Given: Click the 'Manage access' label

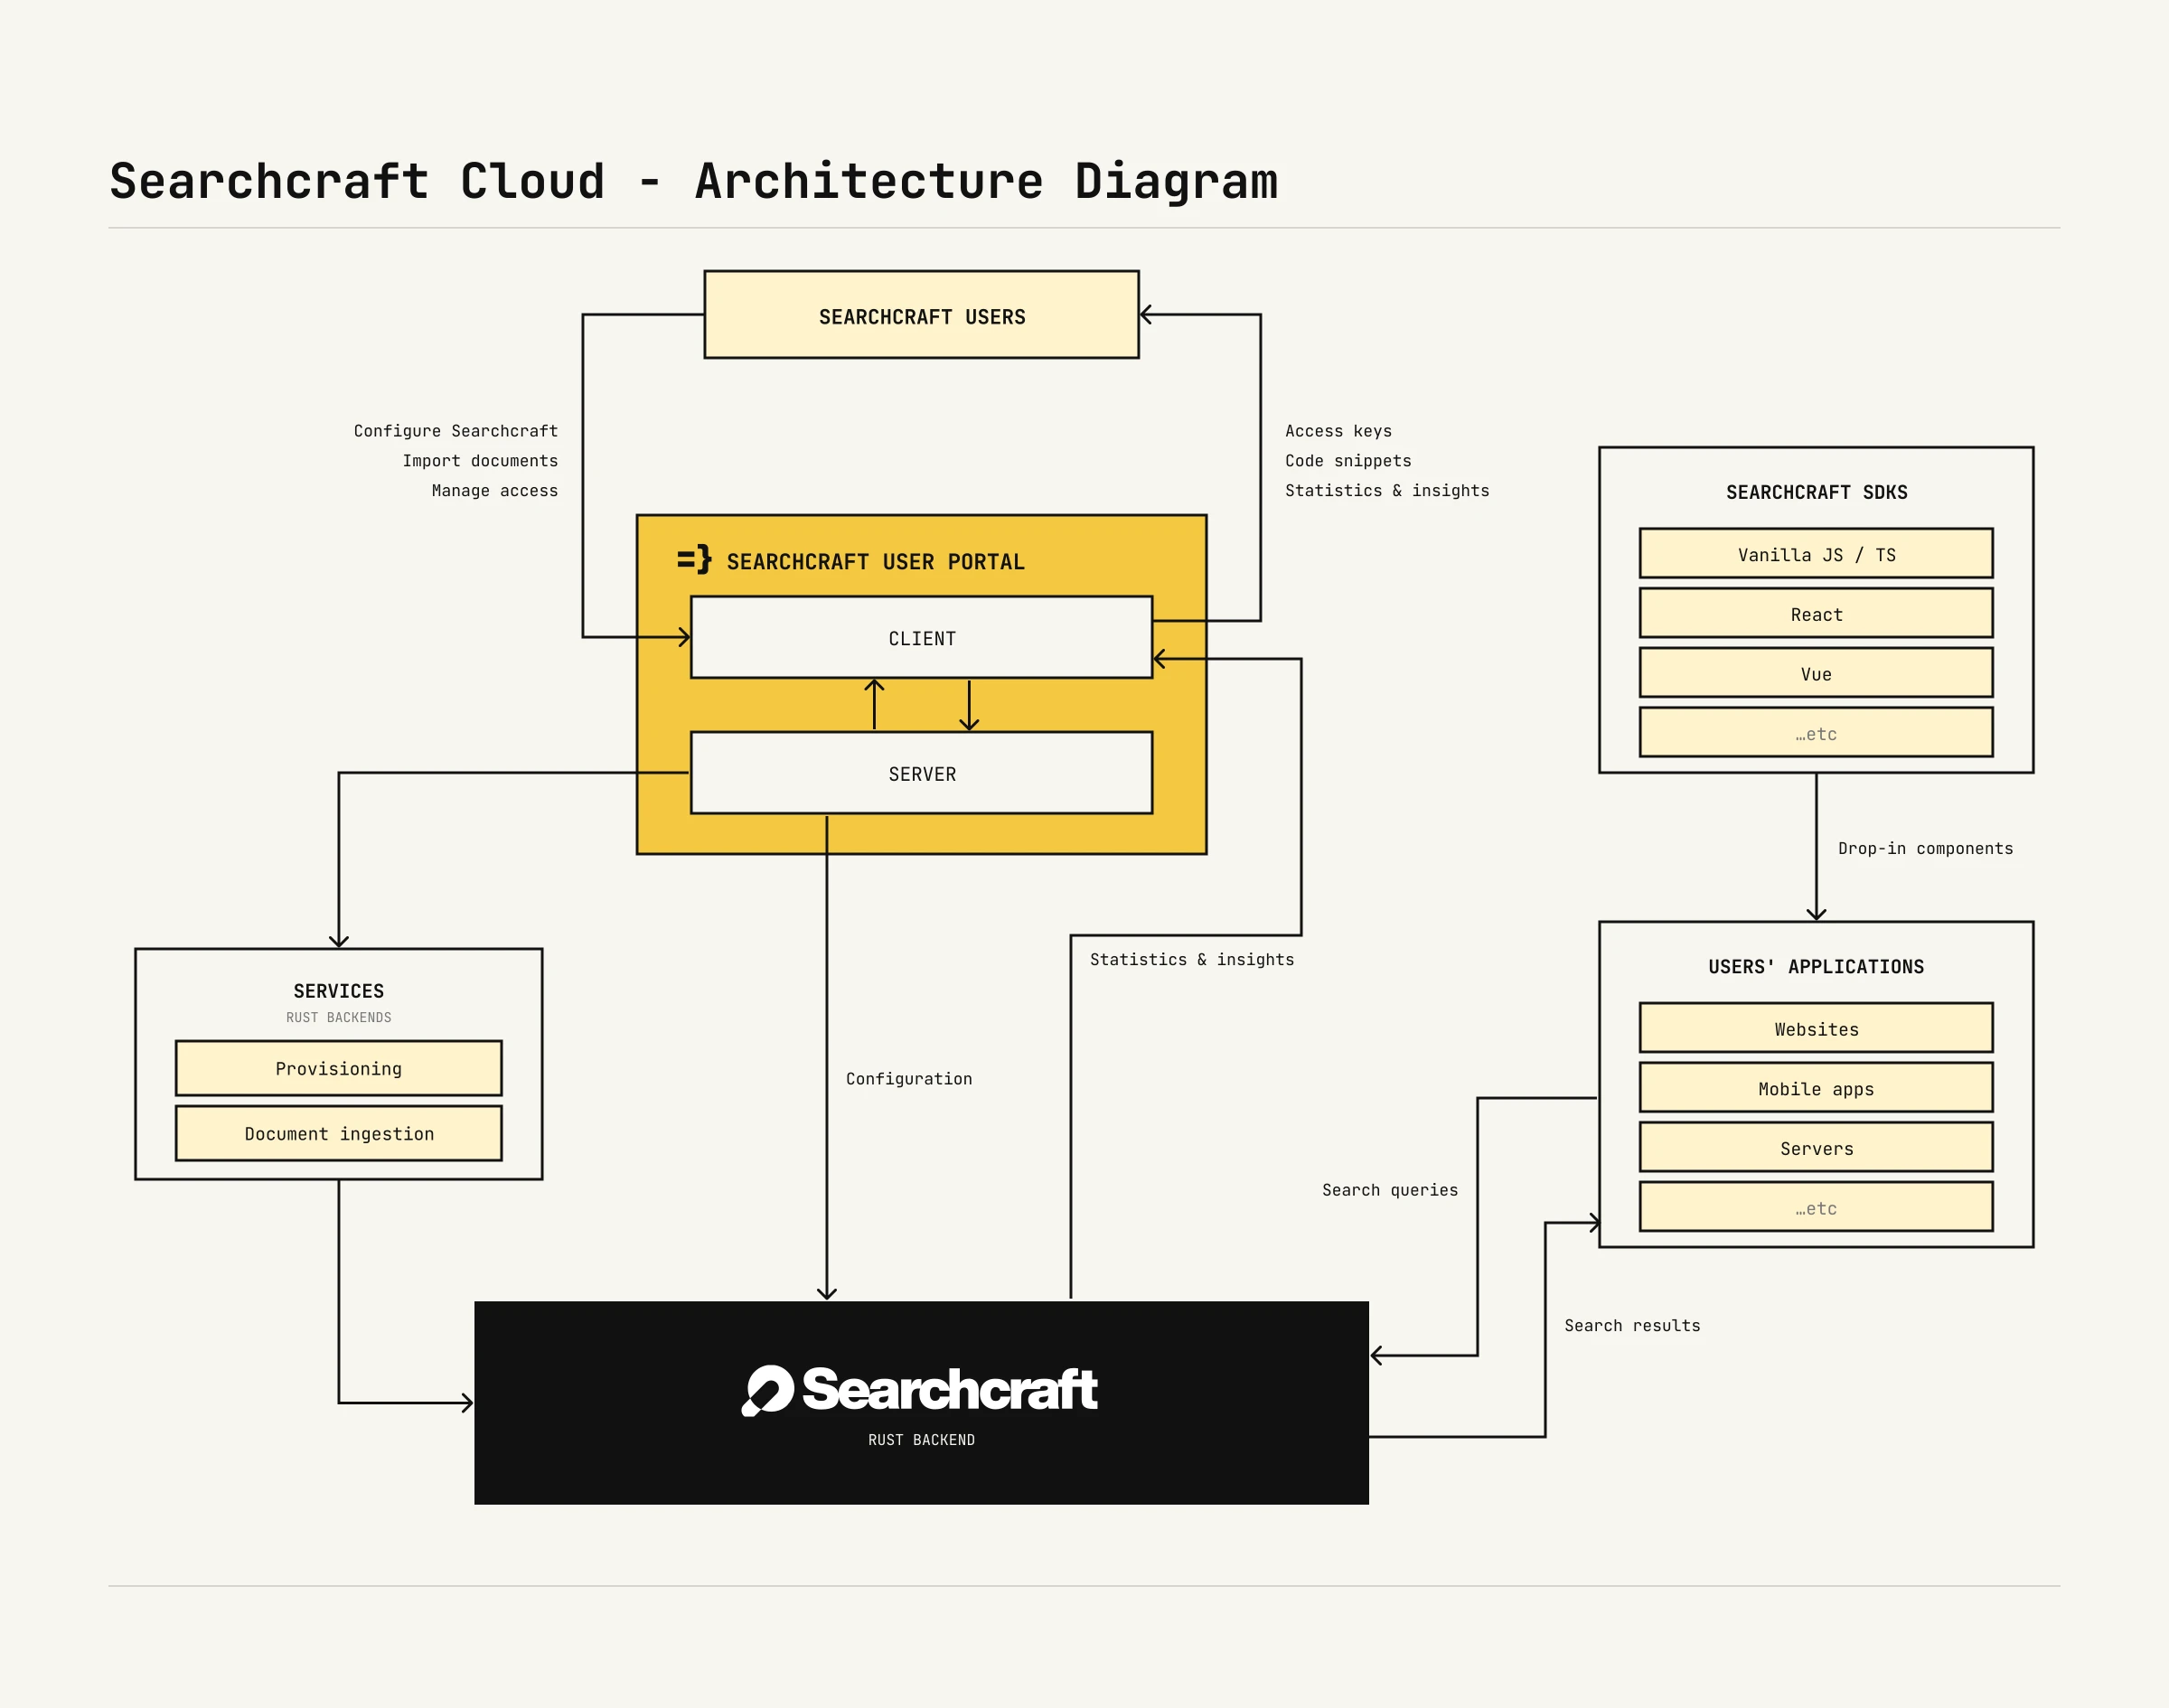Looking at the screenshot, I should click(495, 491).
